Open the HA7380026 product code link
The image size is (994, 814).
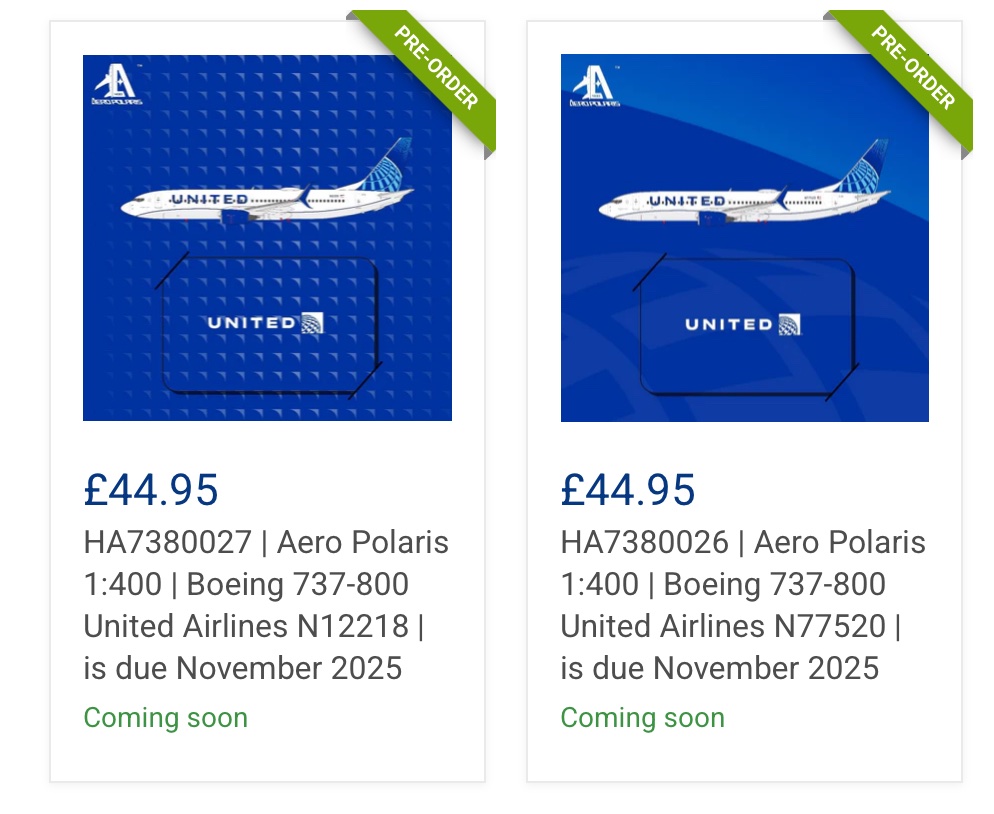[644, 543]
